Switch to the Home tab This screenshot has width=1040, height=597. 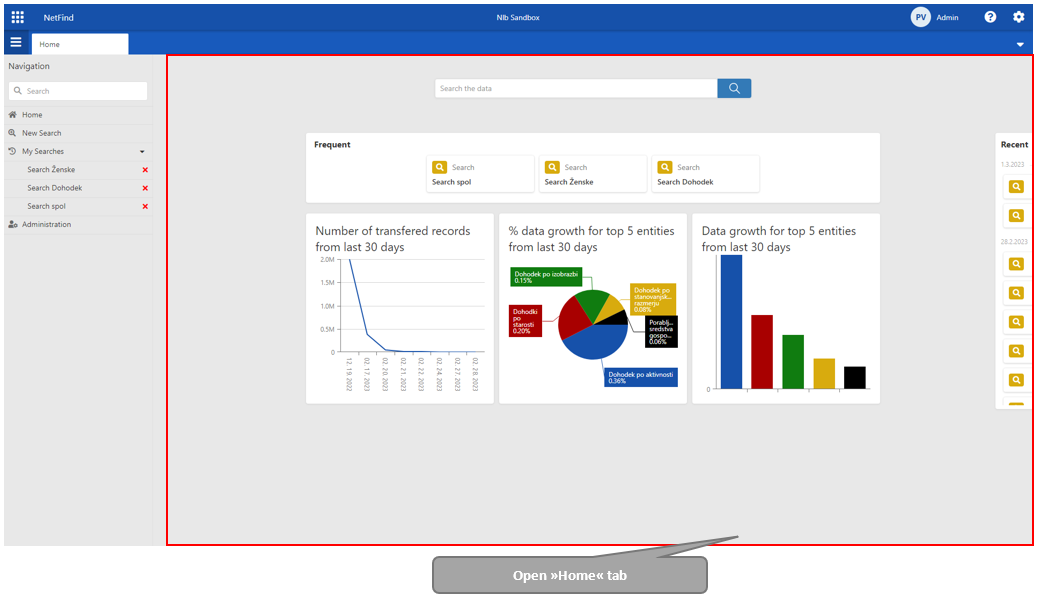tap(79, 44)
